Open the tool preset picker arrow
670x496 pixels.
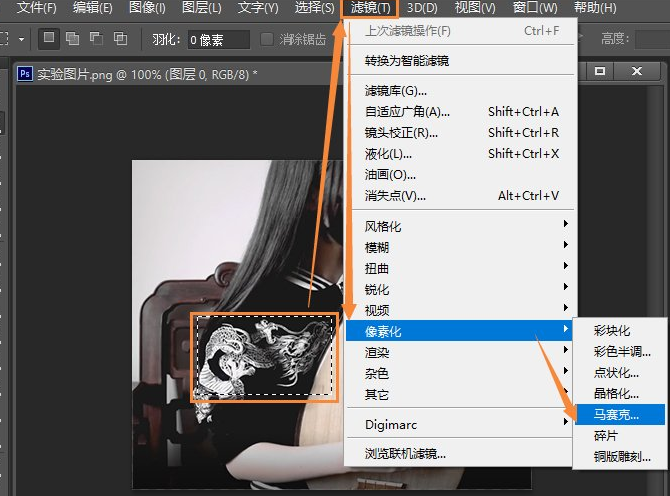coord(21,39)
